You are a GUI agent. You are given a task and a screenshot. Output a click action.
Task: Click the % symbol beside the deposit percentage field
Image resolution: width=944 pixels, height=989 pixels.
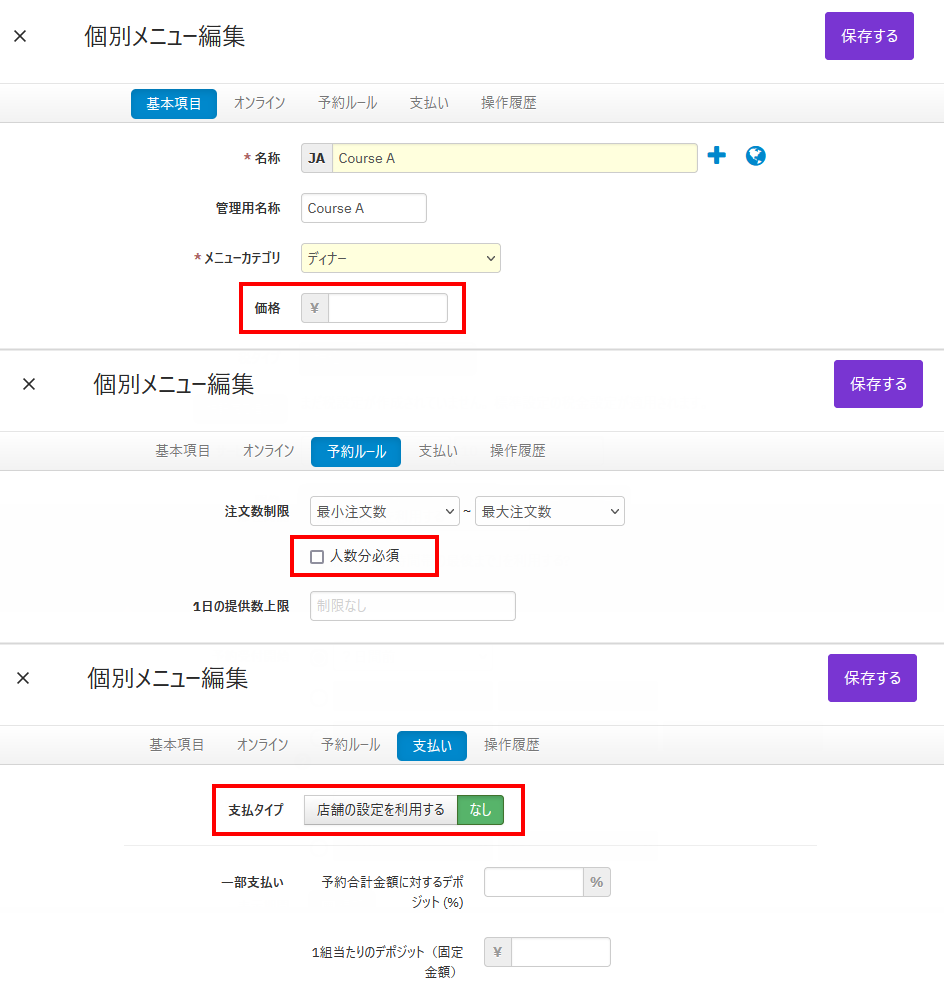click(x=596, y=882)
